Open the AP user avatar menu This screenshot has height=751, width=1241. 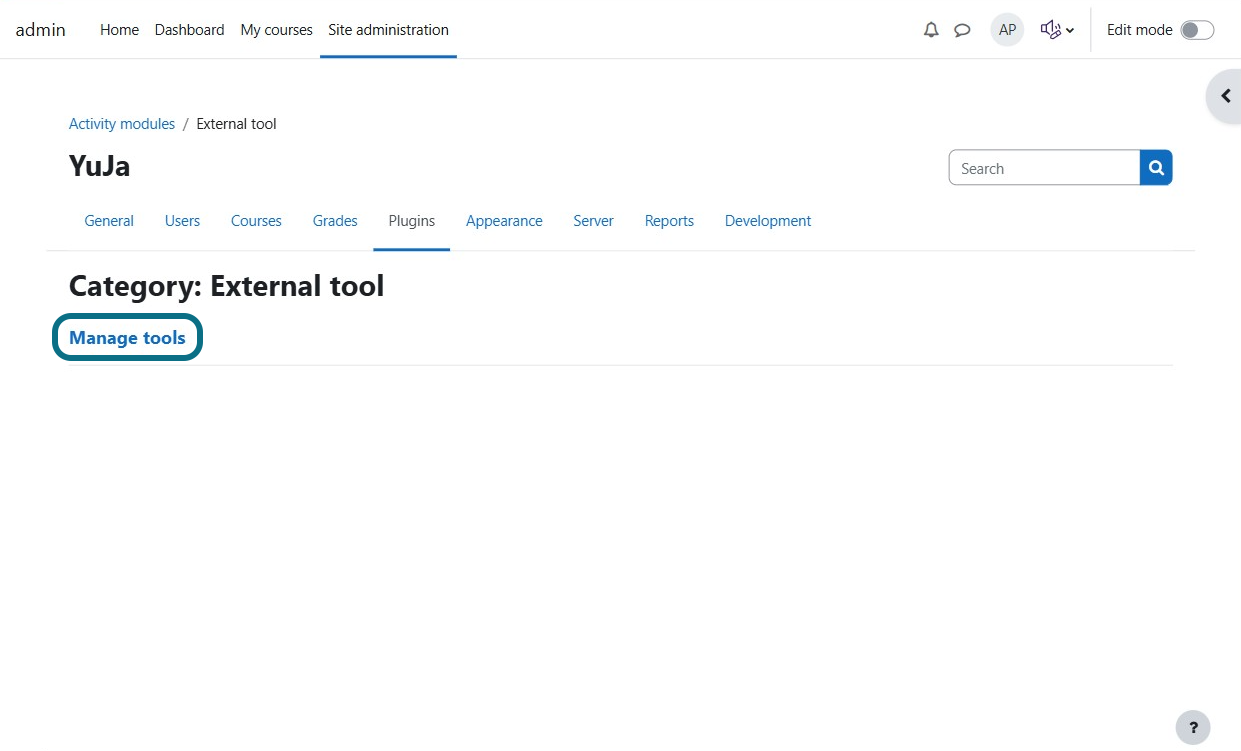[1007, 30]
